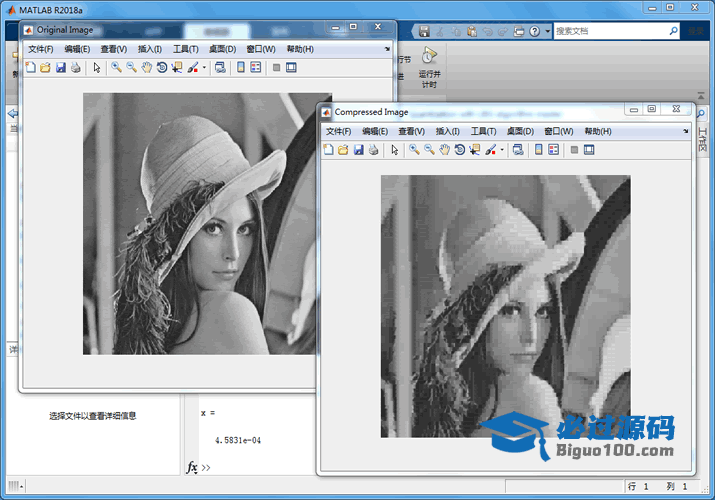Select Data Cursor tool in Original Image toolbar

(x=177, y=67)
